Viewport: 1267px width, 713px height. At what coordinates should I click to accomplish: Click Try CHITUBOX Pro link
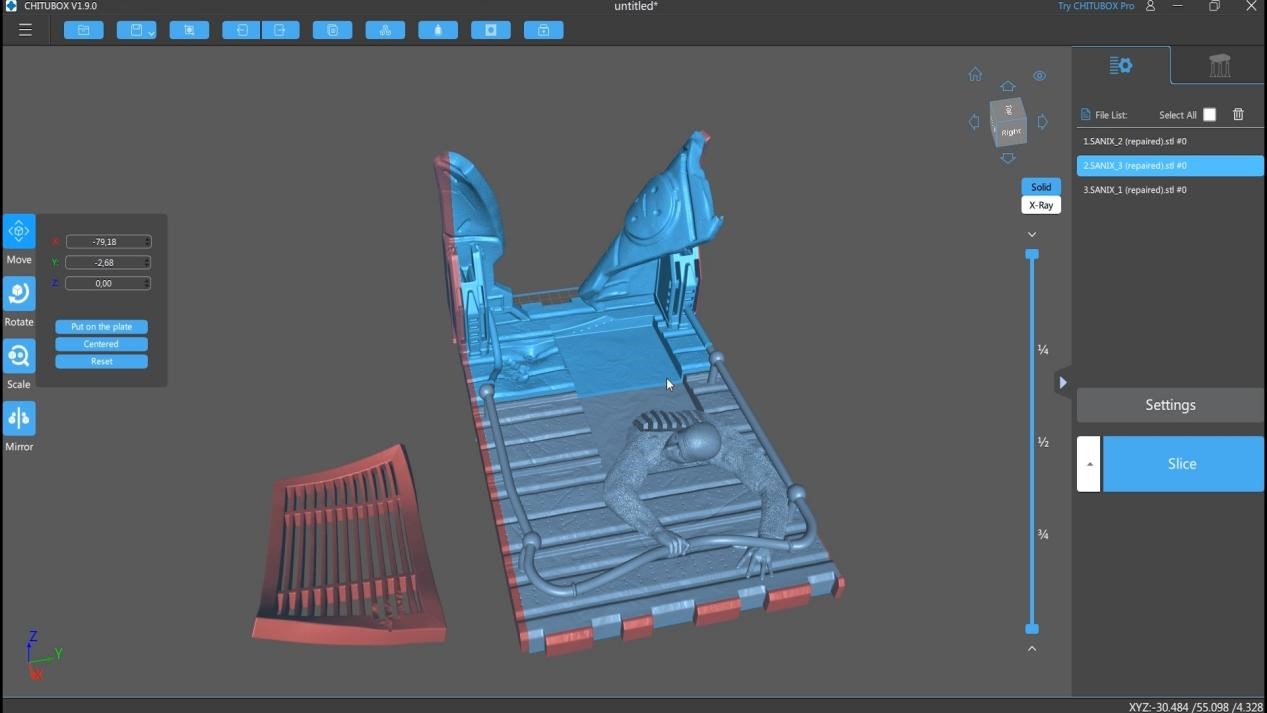tap(1096, 6)
